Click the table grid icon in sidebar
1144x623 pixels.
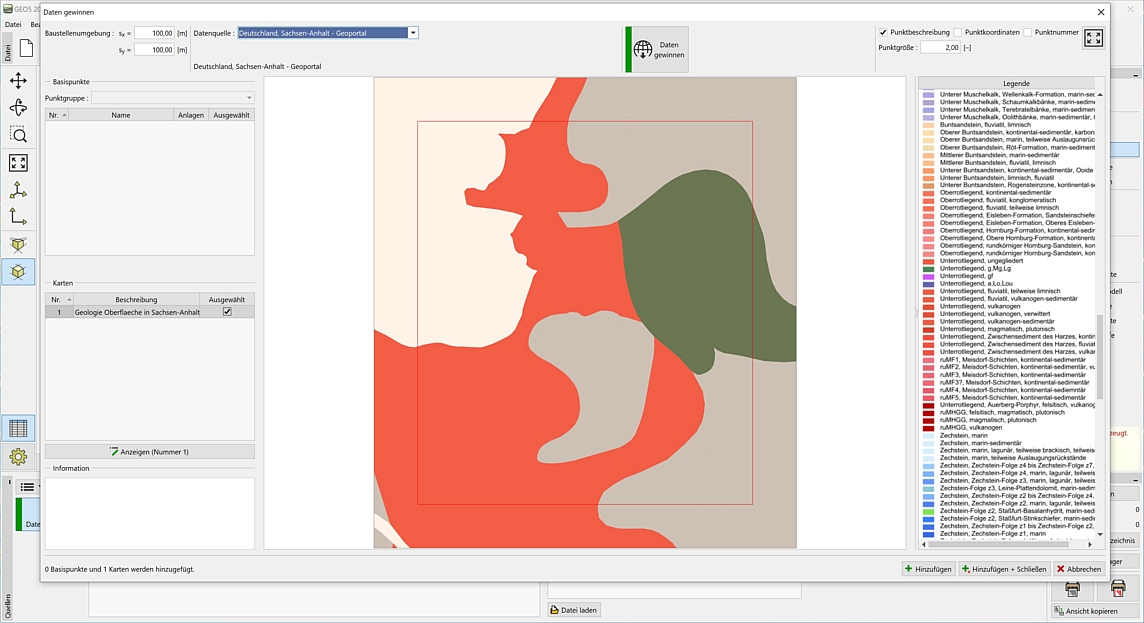18,428
